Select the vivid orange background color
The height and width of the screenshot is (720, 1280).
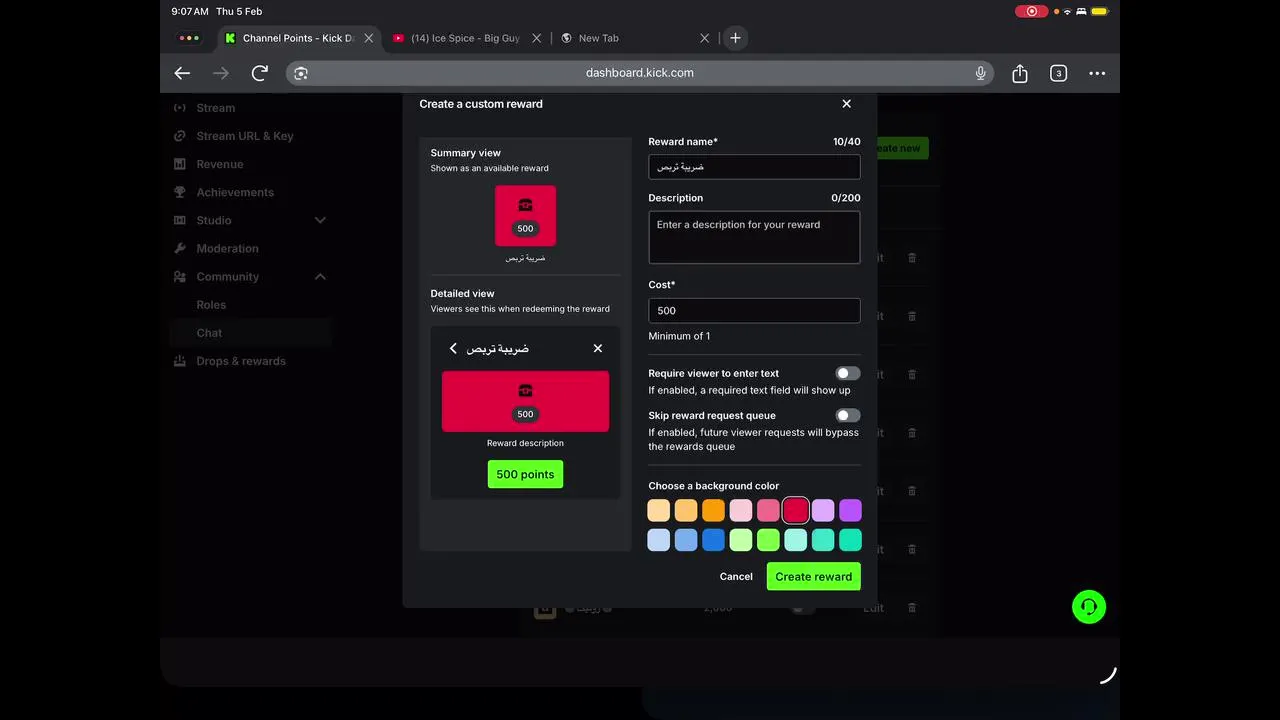713,510
